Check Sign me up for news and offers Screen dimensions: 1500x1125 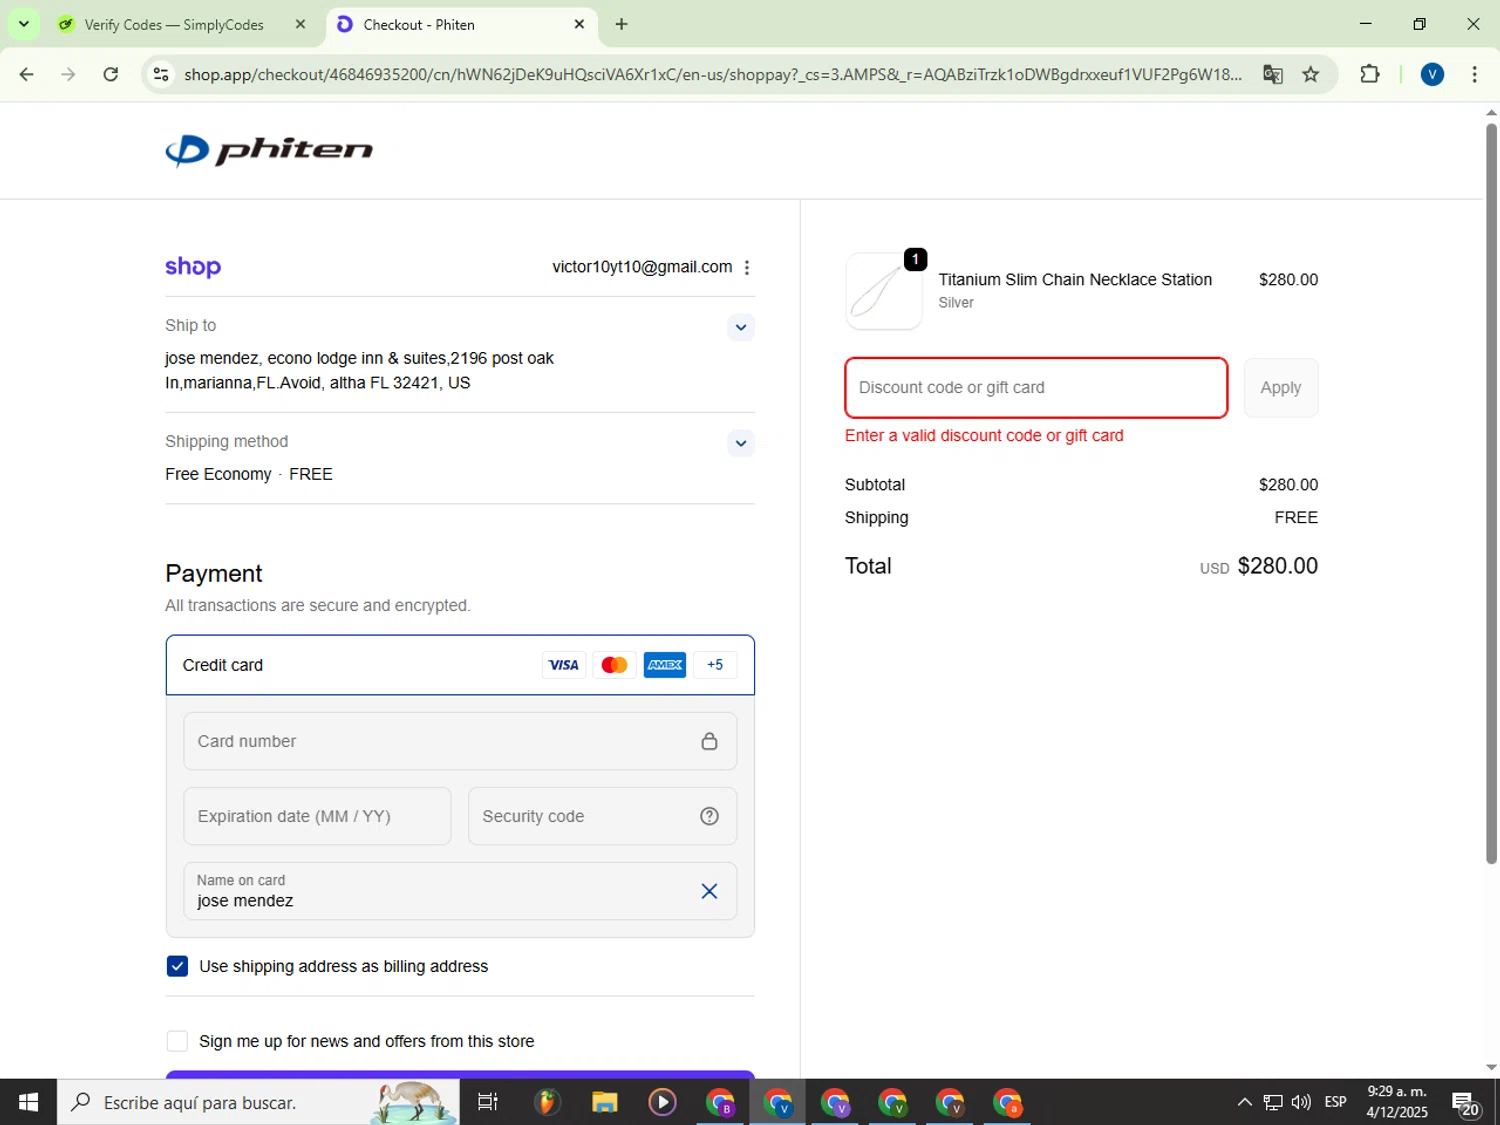click(177, 1041)
